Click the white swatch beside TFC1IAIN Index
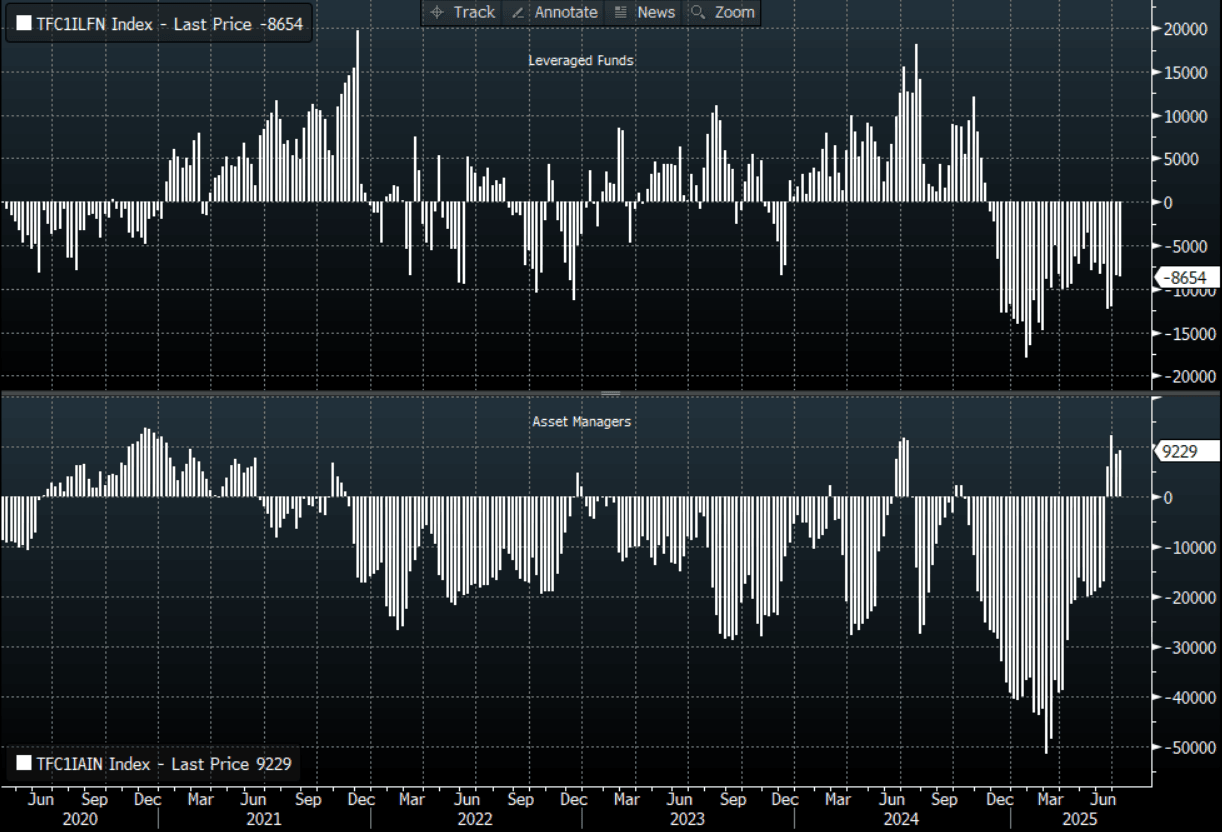This screenshot has height=832, width=1222. click(x=24, y=764)
